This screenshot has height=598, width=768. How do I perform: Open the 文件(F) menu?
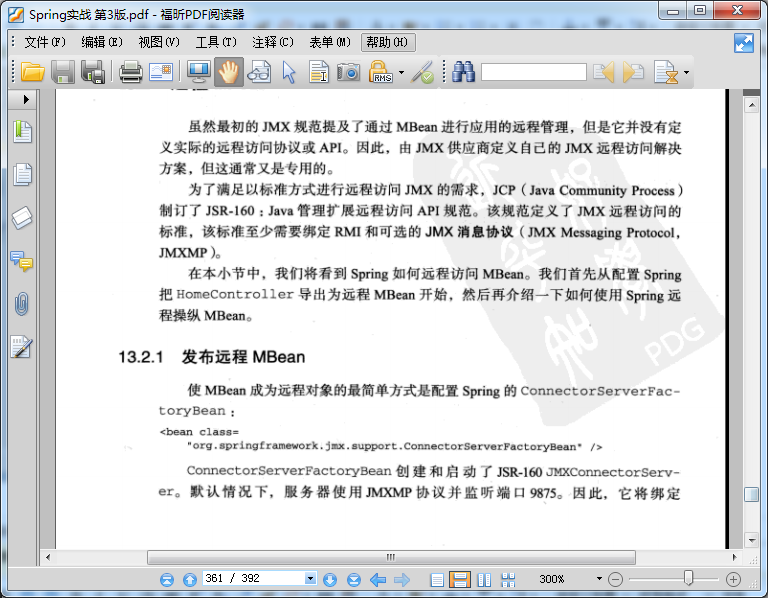click(45, 42)
